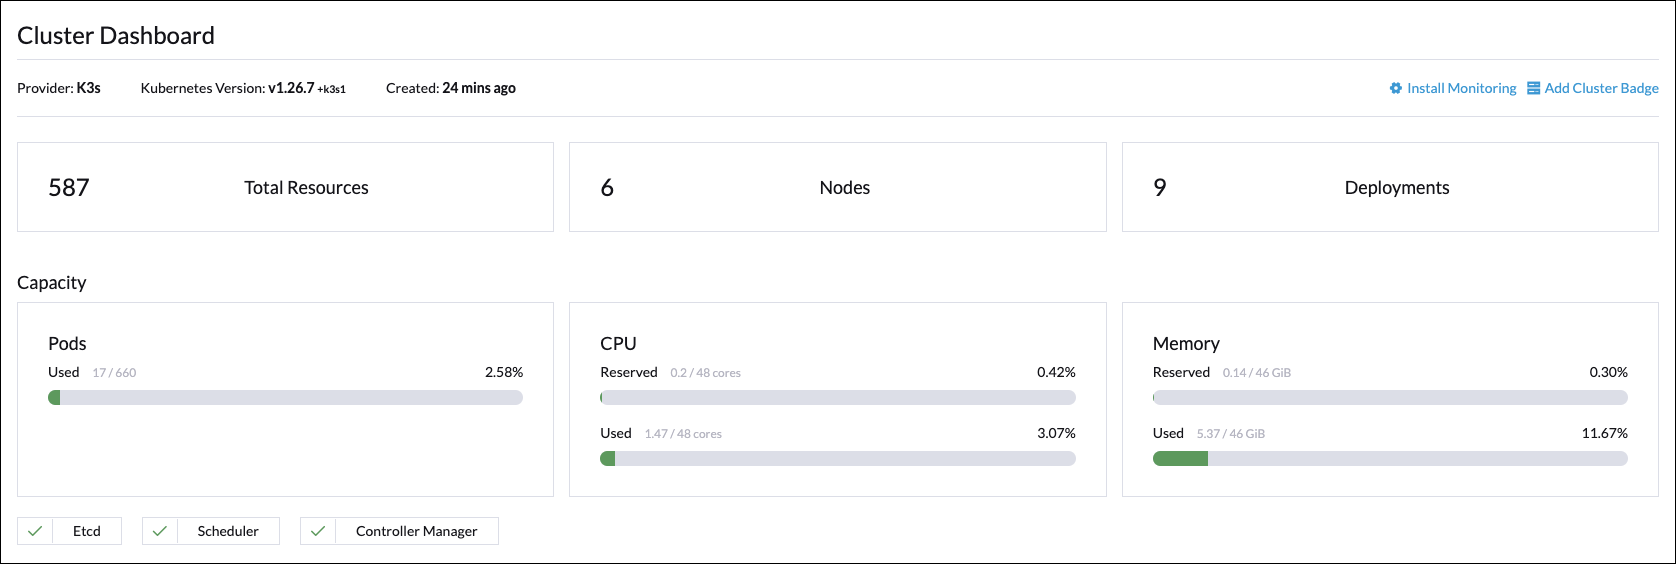
Task: Click the Scheduler checkmark icon
Action: 160,531
